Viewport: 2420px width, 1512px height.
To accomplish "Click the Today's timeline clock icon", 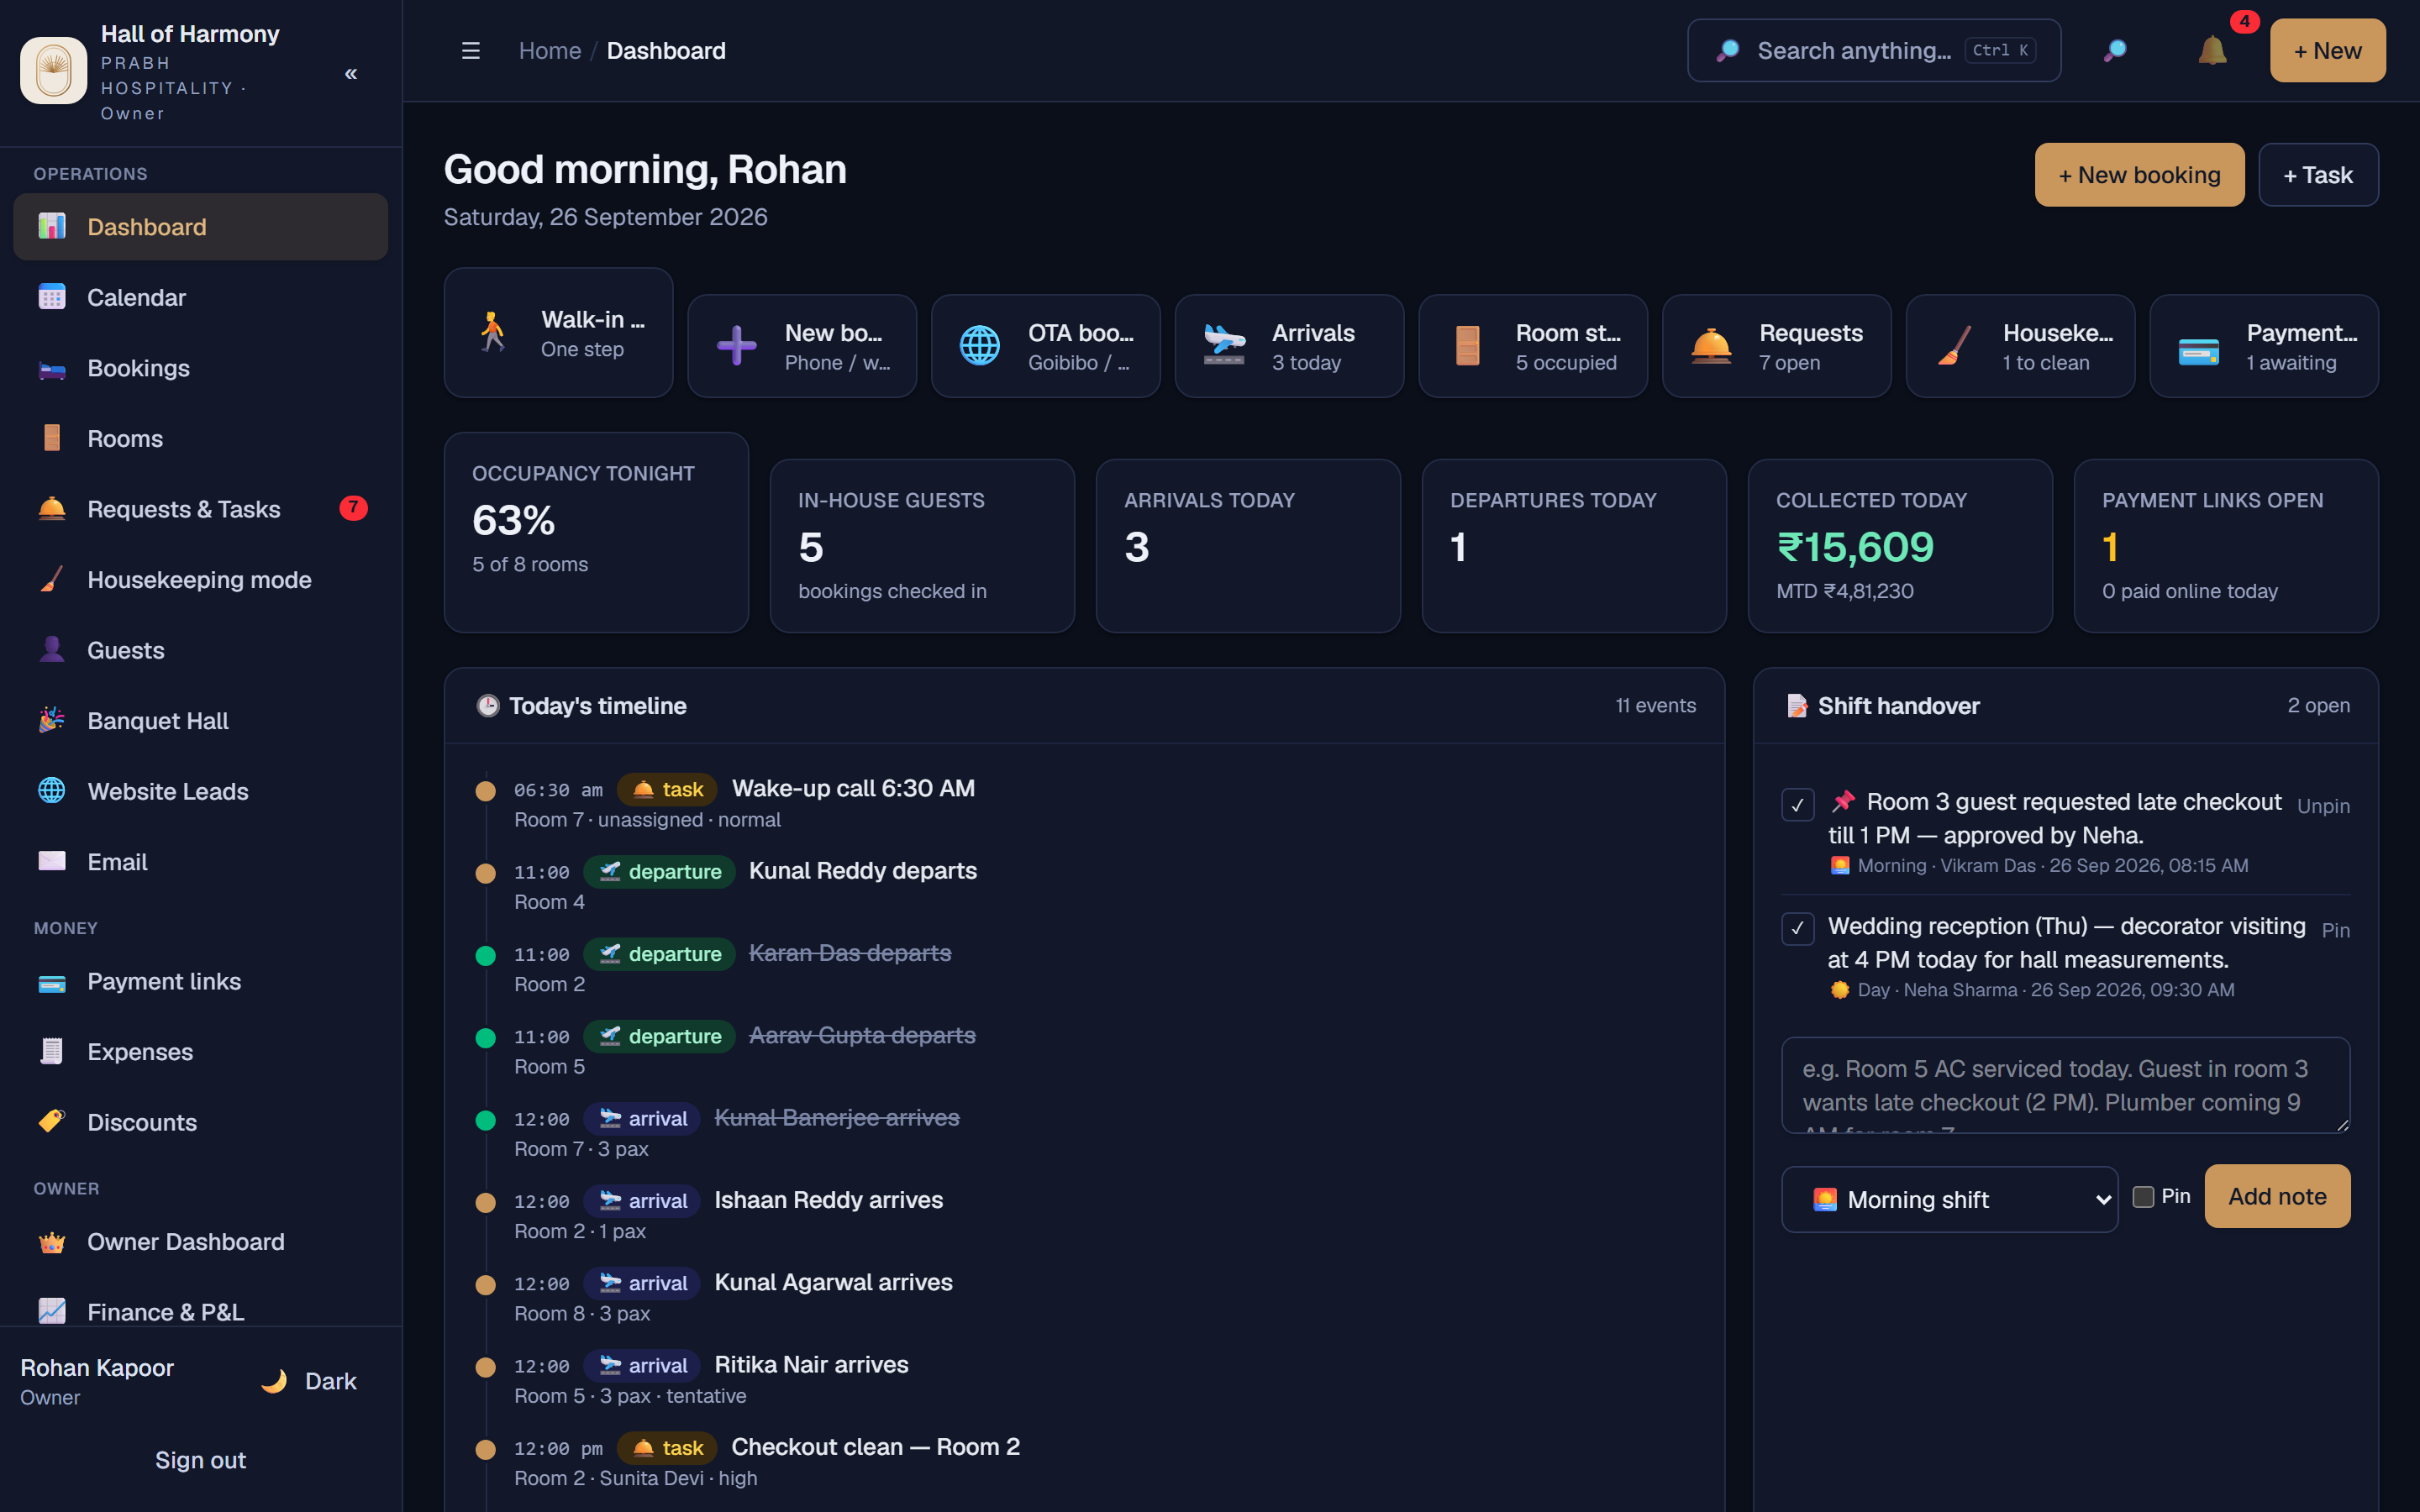I will click(488, 706).
